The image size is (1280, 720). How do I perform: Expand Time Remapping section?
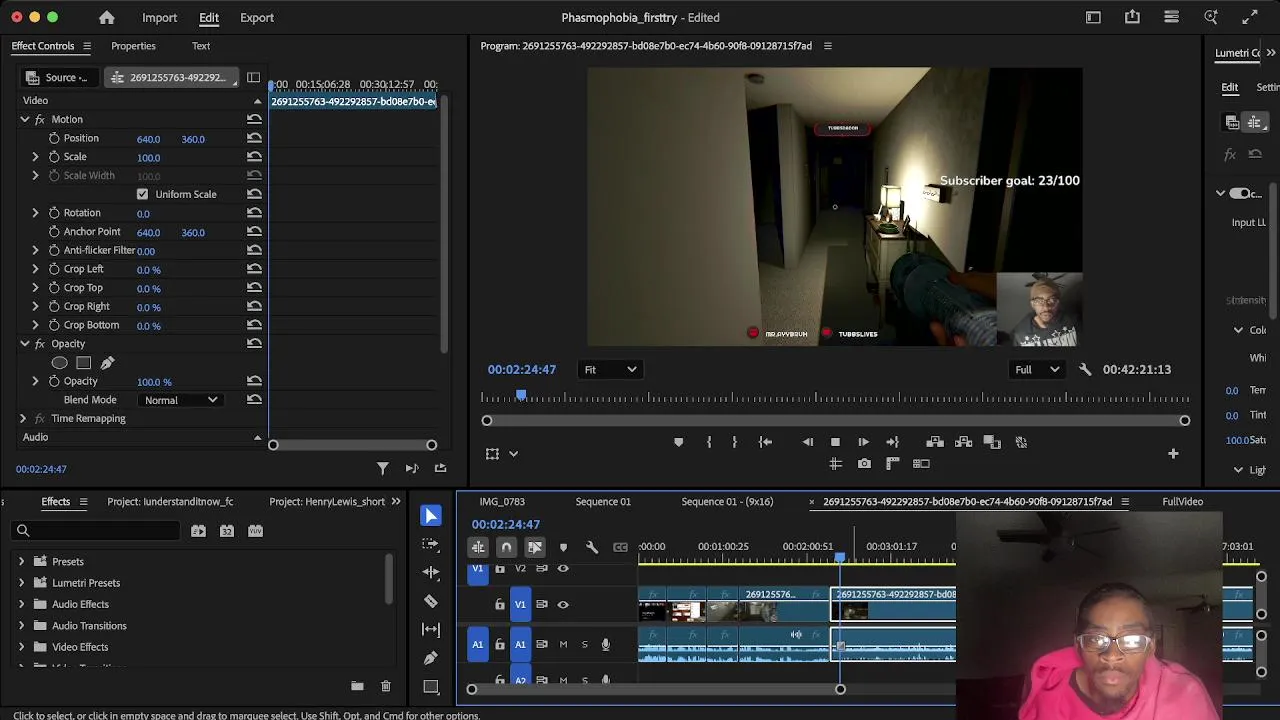[x=22, y=419]
